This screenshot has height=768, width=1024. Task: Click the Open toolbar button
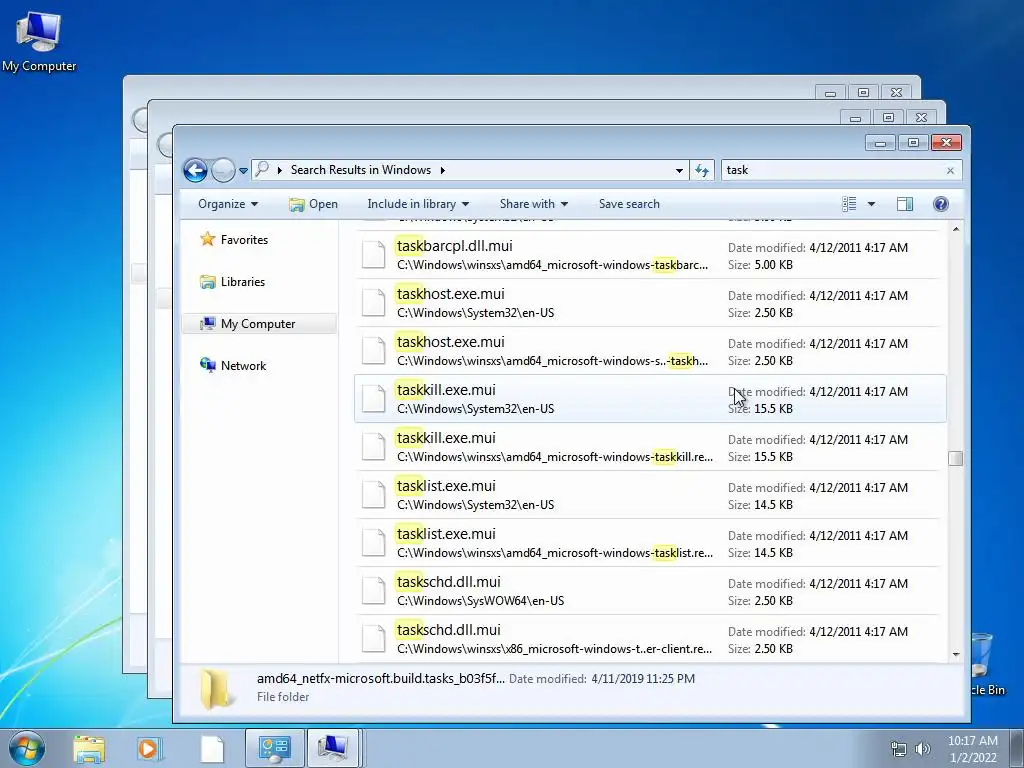[313, 204]
